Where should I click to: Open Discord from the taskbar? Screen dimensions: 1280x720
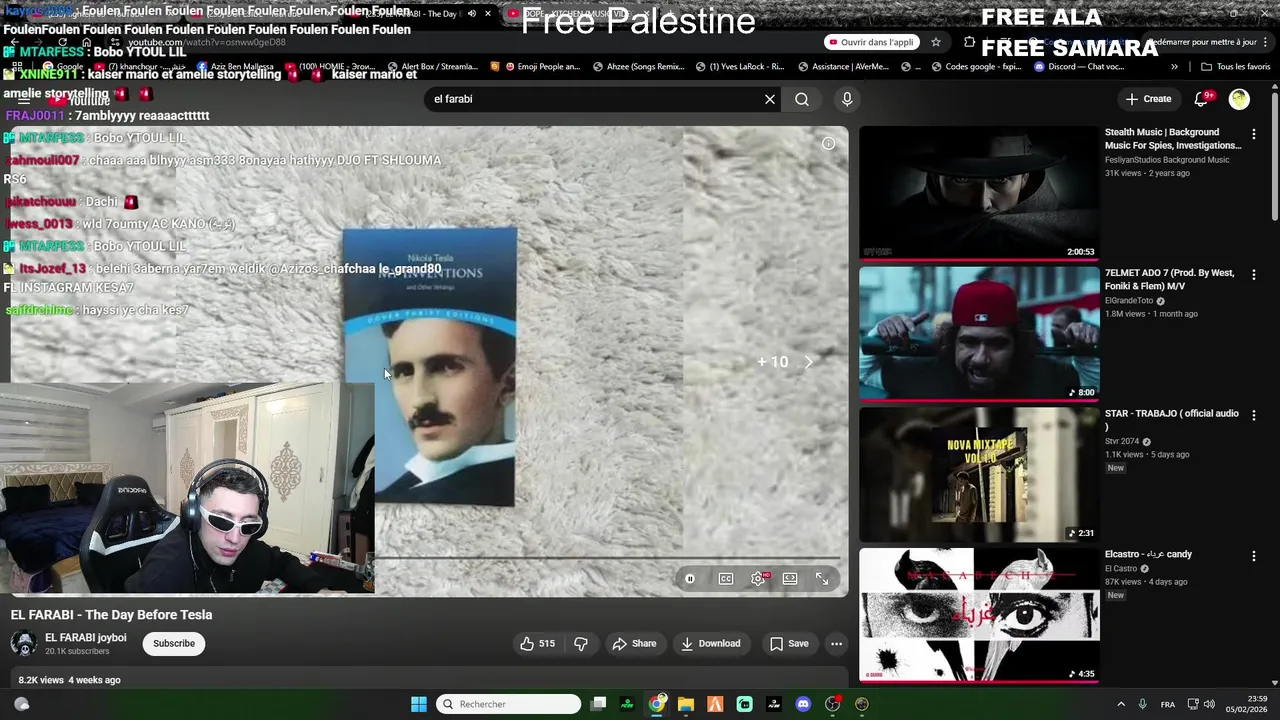coord(803,704)
